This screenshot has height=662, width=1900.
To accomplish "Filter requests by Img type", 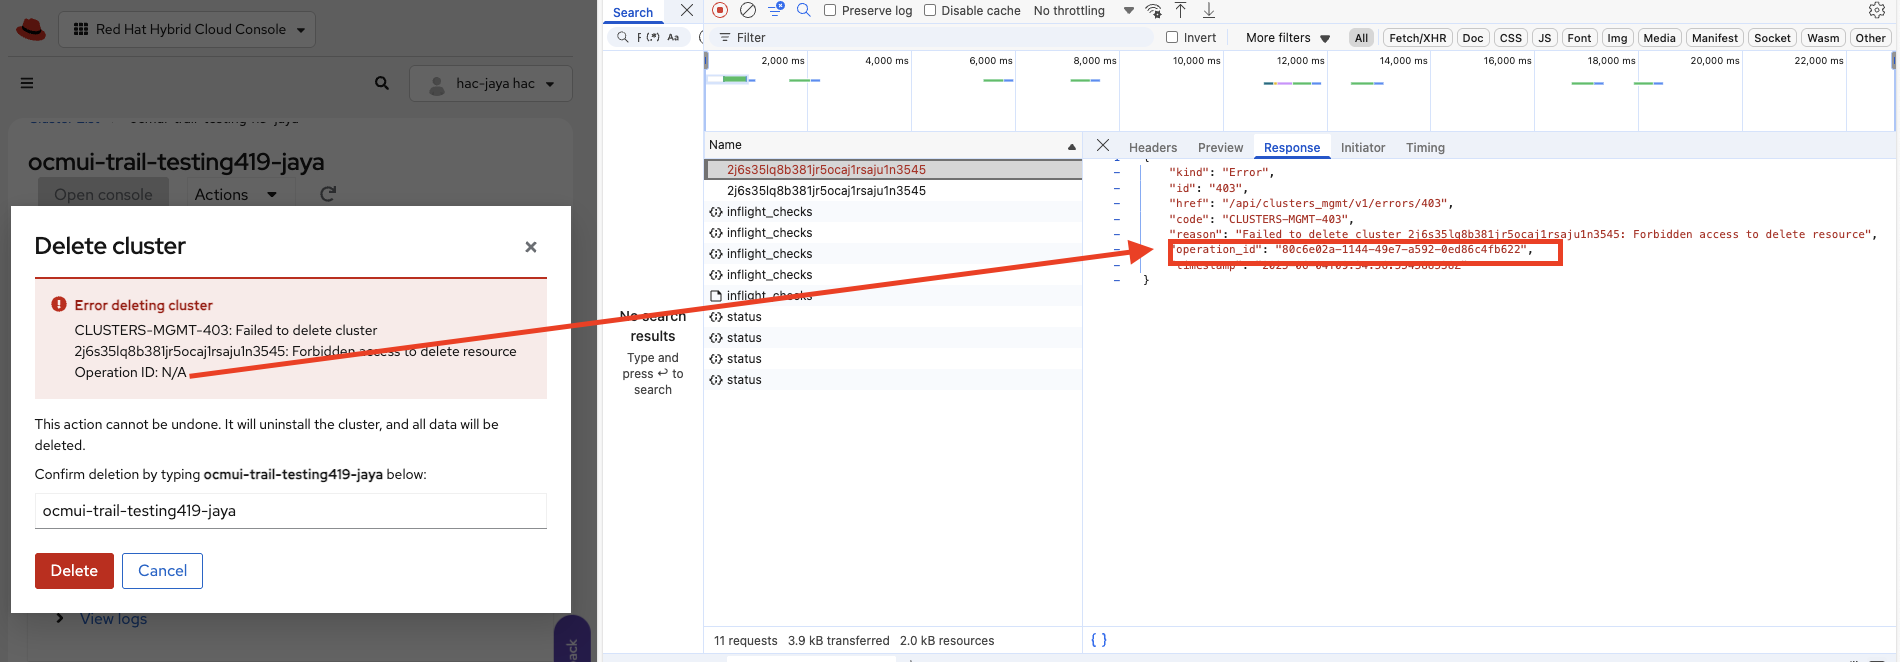I will point(1617,38).
